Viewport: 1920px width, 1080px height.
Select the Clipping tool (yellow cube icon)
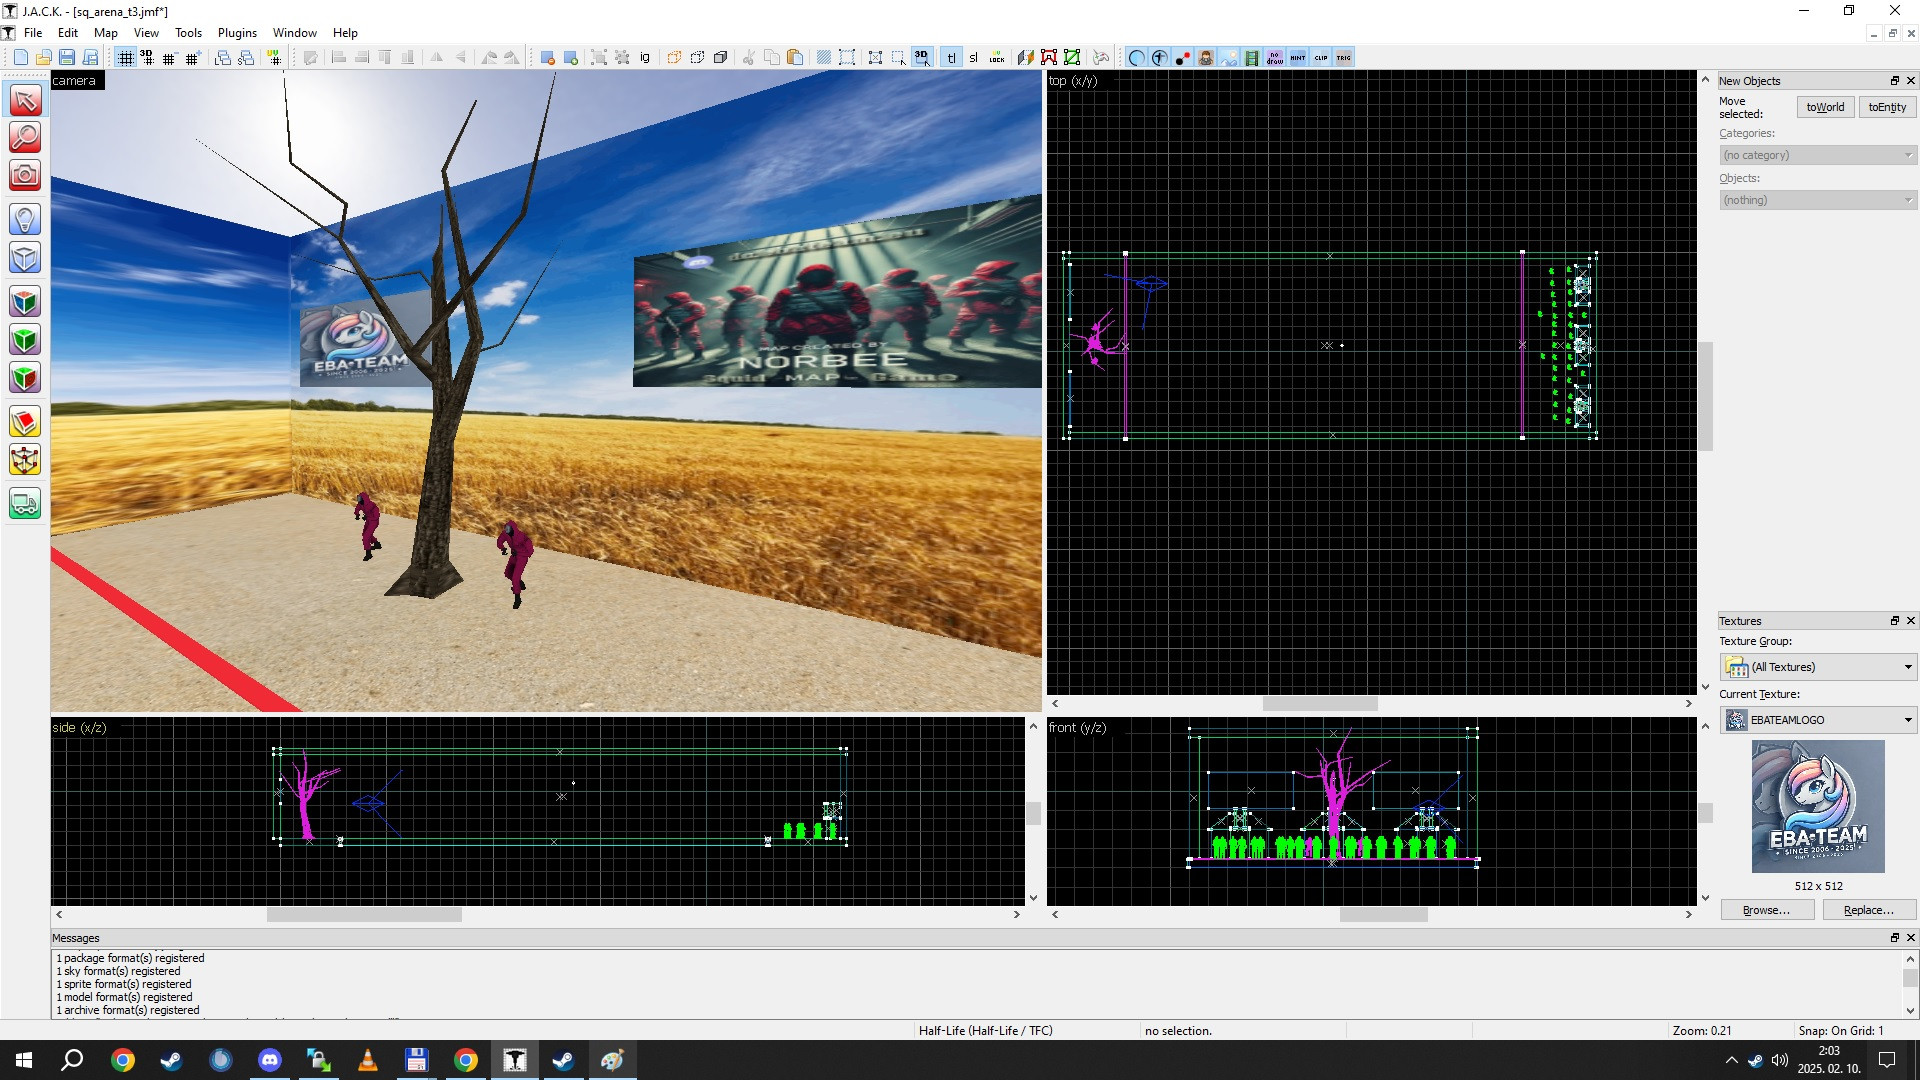pos(24,421)
